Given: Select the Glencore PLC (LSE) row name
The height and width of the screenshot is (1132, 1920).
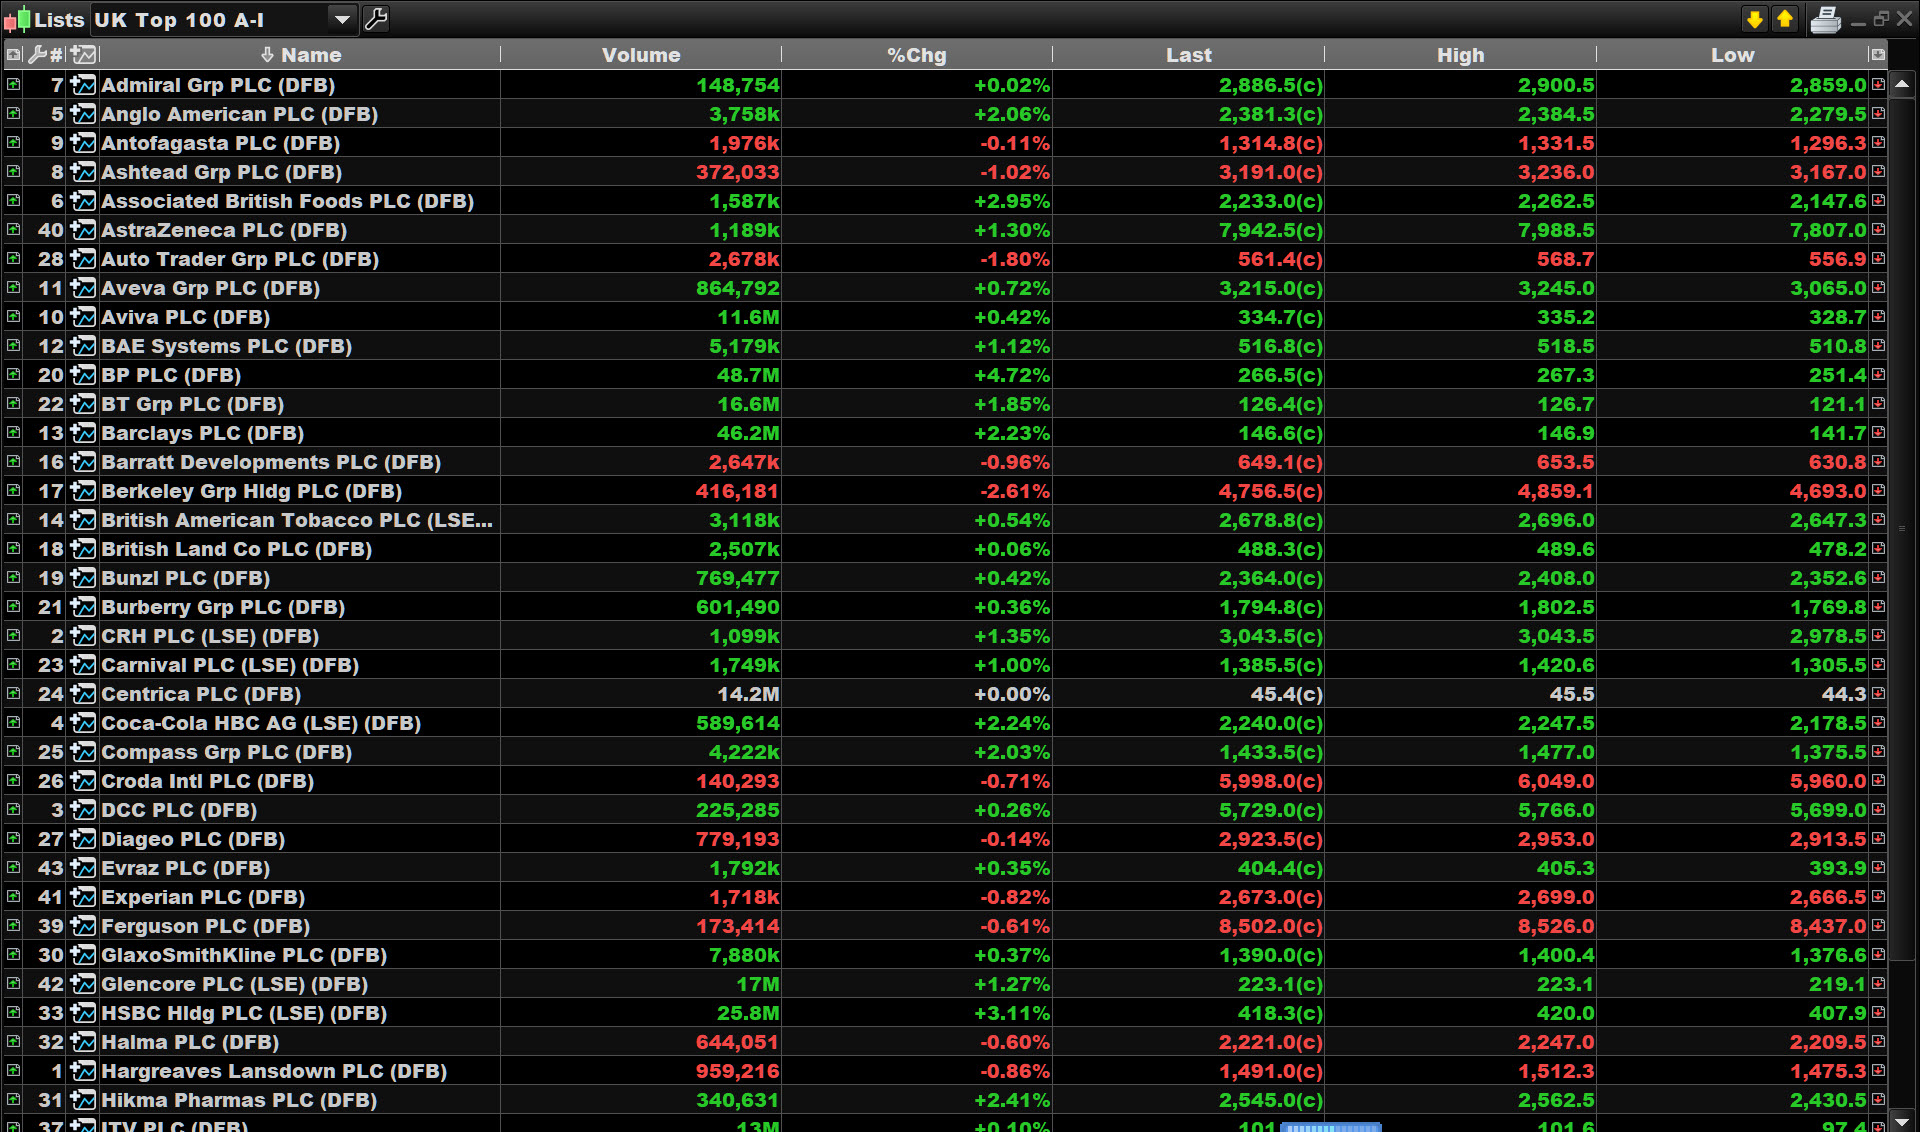Looking at the screenshot, I should [x=234, y=984].
